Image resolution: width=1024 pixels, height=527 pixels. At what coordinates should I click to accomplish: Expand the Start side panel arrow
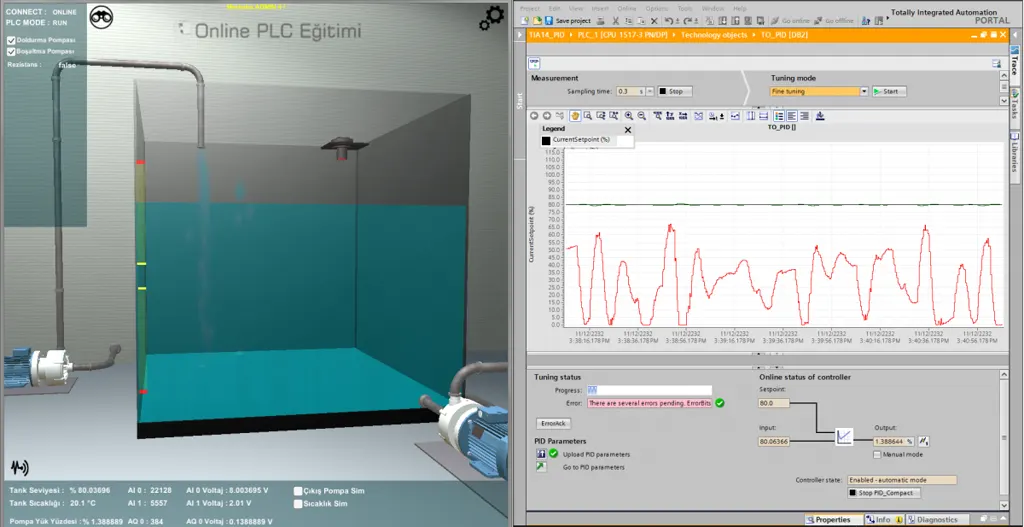coord(520,35)
